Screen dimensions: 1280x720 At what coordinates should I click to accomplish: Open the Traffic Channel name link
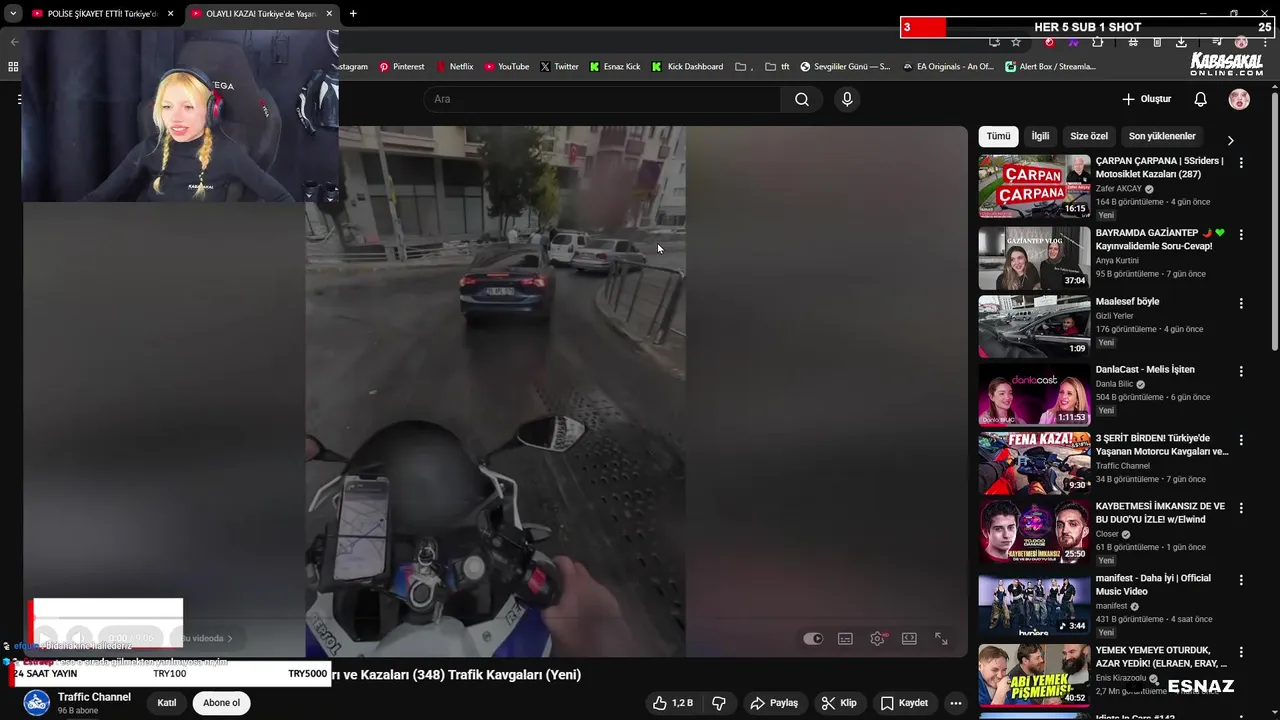(94, 697)
